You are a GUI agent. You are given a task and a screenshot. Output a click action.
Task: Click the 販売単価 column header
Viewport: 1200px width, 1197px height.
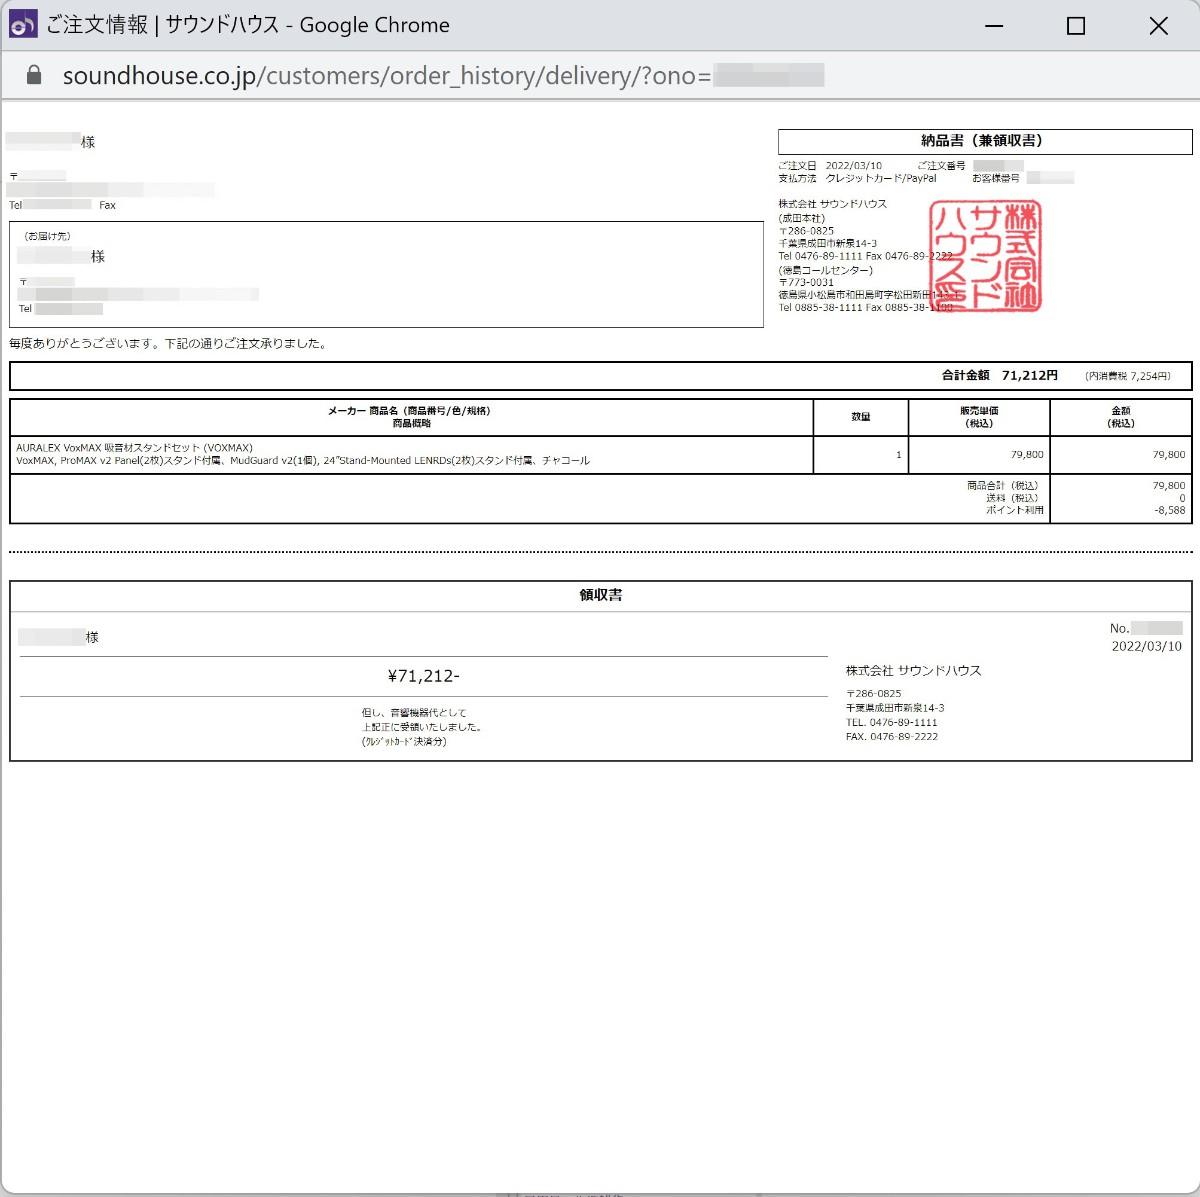coord(978,417)
